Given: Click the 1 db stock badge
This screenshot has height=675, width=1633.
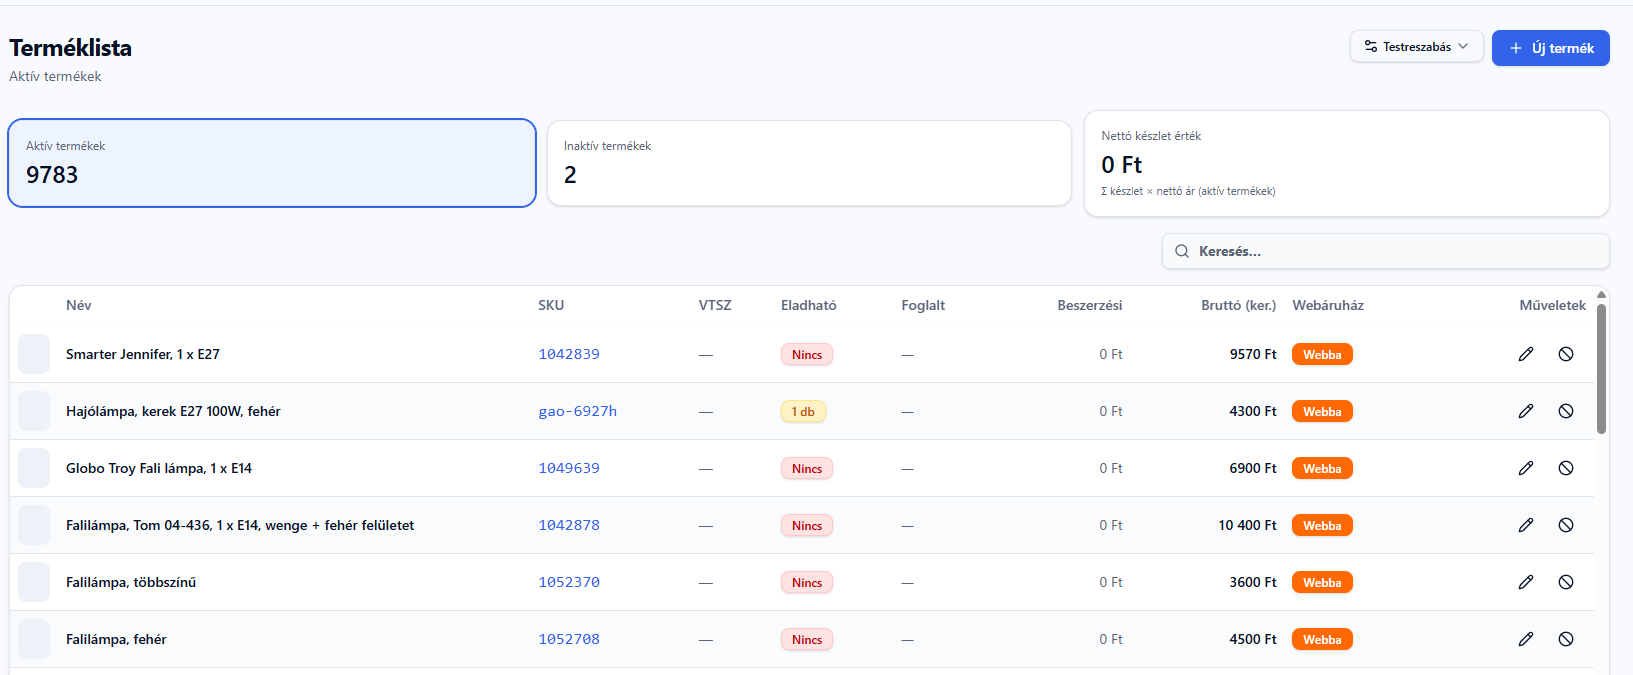Looking at the screenshot, I should pos(803,411).
